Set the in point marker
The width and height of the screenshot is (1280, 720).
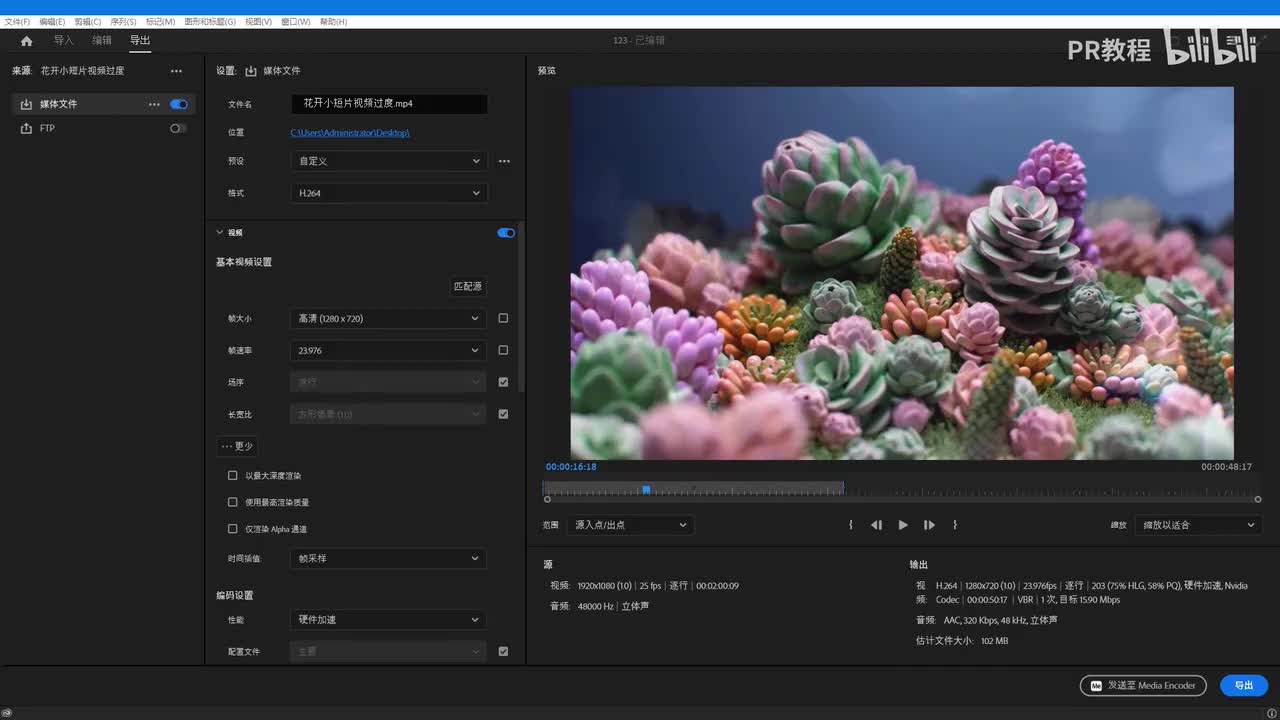pos(851,525)
